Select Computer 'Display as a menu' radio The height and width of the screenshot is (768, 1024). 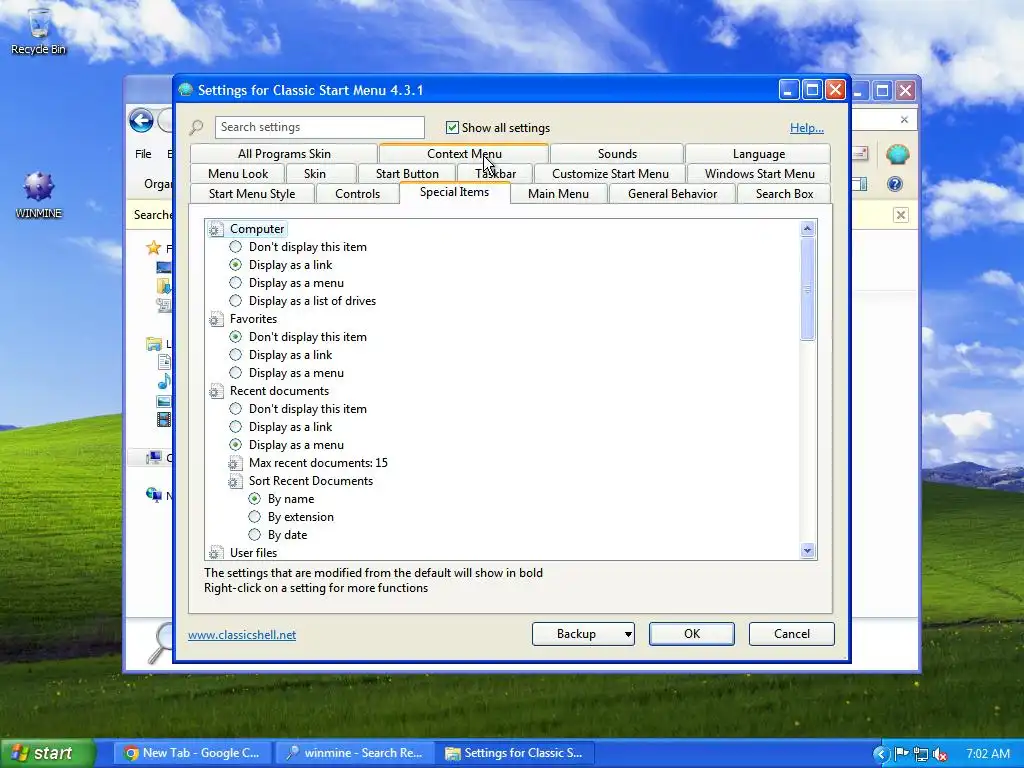(235, 283)
